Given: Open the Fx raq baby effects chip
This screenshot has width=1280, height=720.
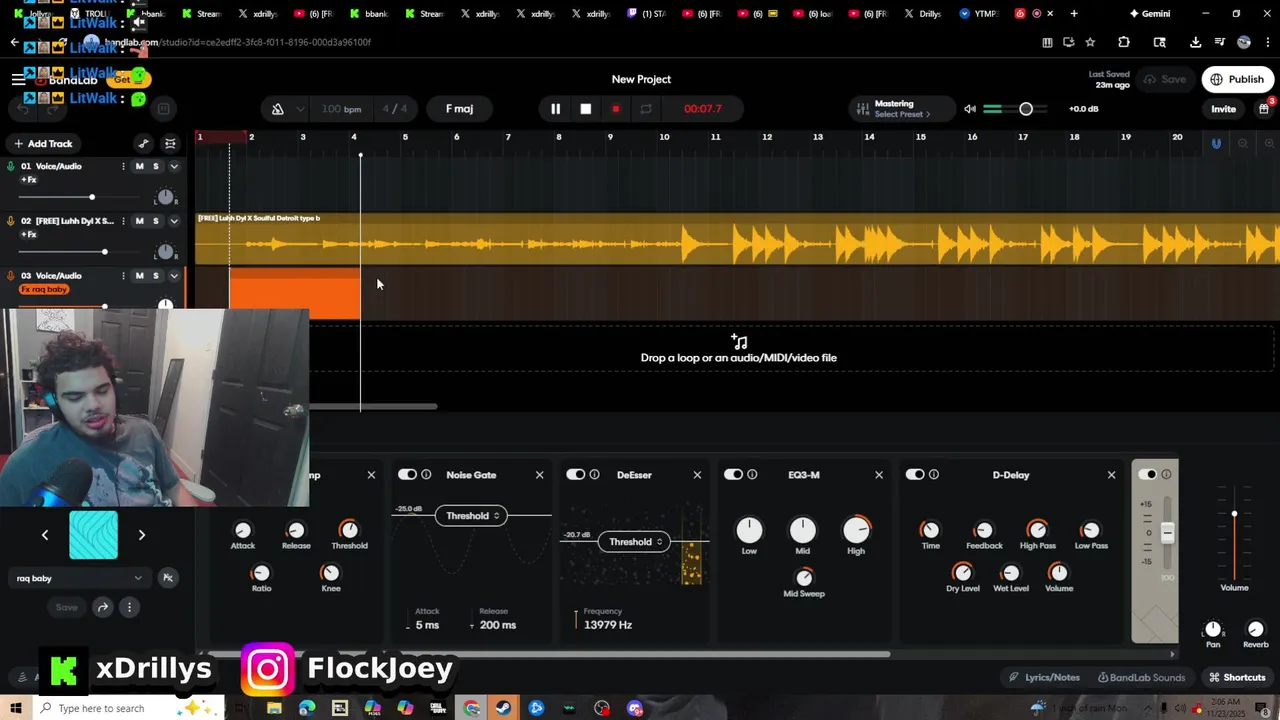Looking at the screenshot, I should click(44, 290).
